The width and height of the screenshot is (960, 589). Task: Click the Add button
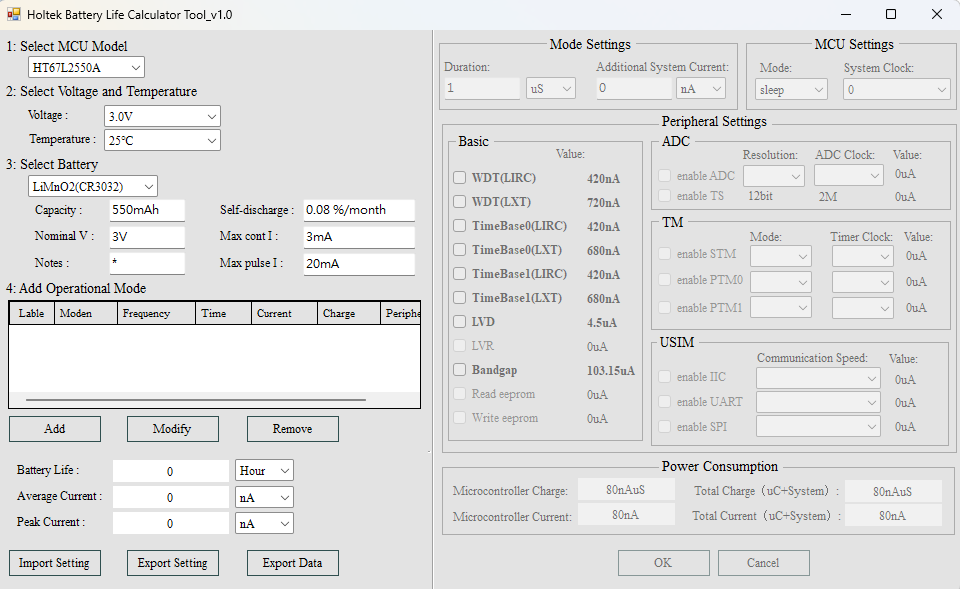pyautogui.click(x=55, y=429)
